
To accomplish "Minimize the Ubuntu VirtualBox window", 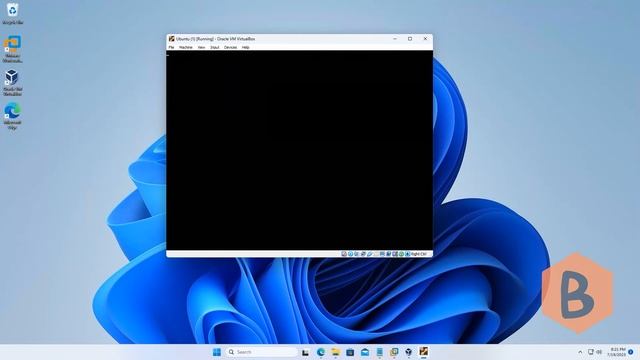I will (x=395, y=39).
